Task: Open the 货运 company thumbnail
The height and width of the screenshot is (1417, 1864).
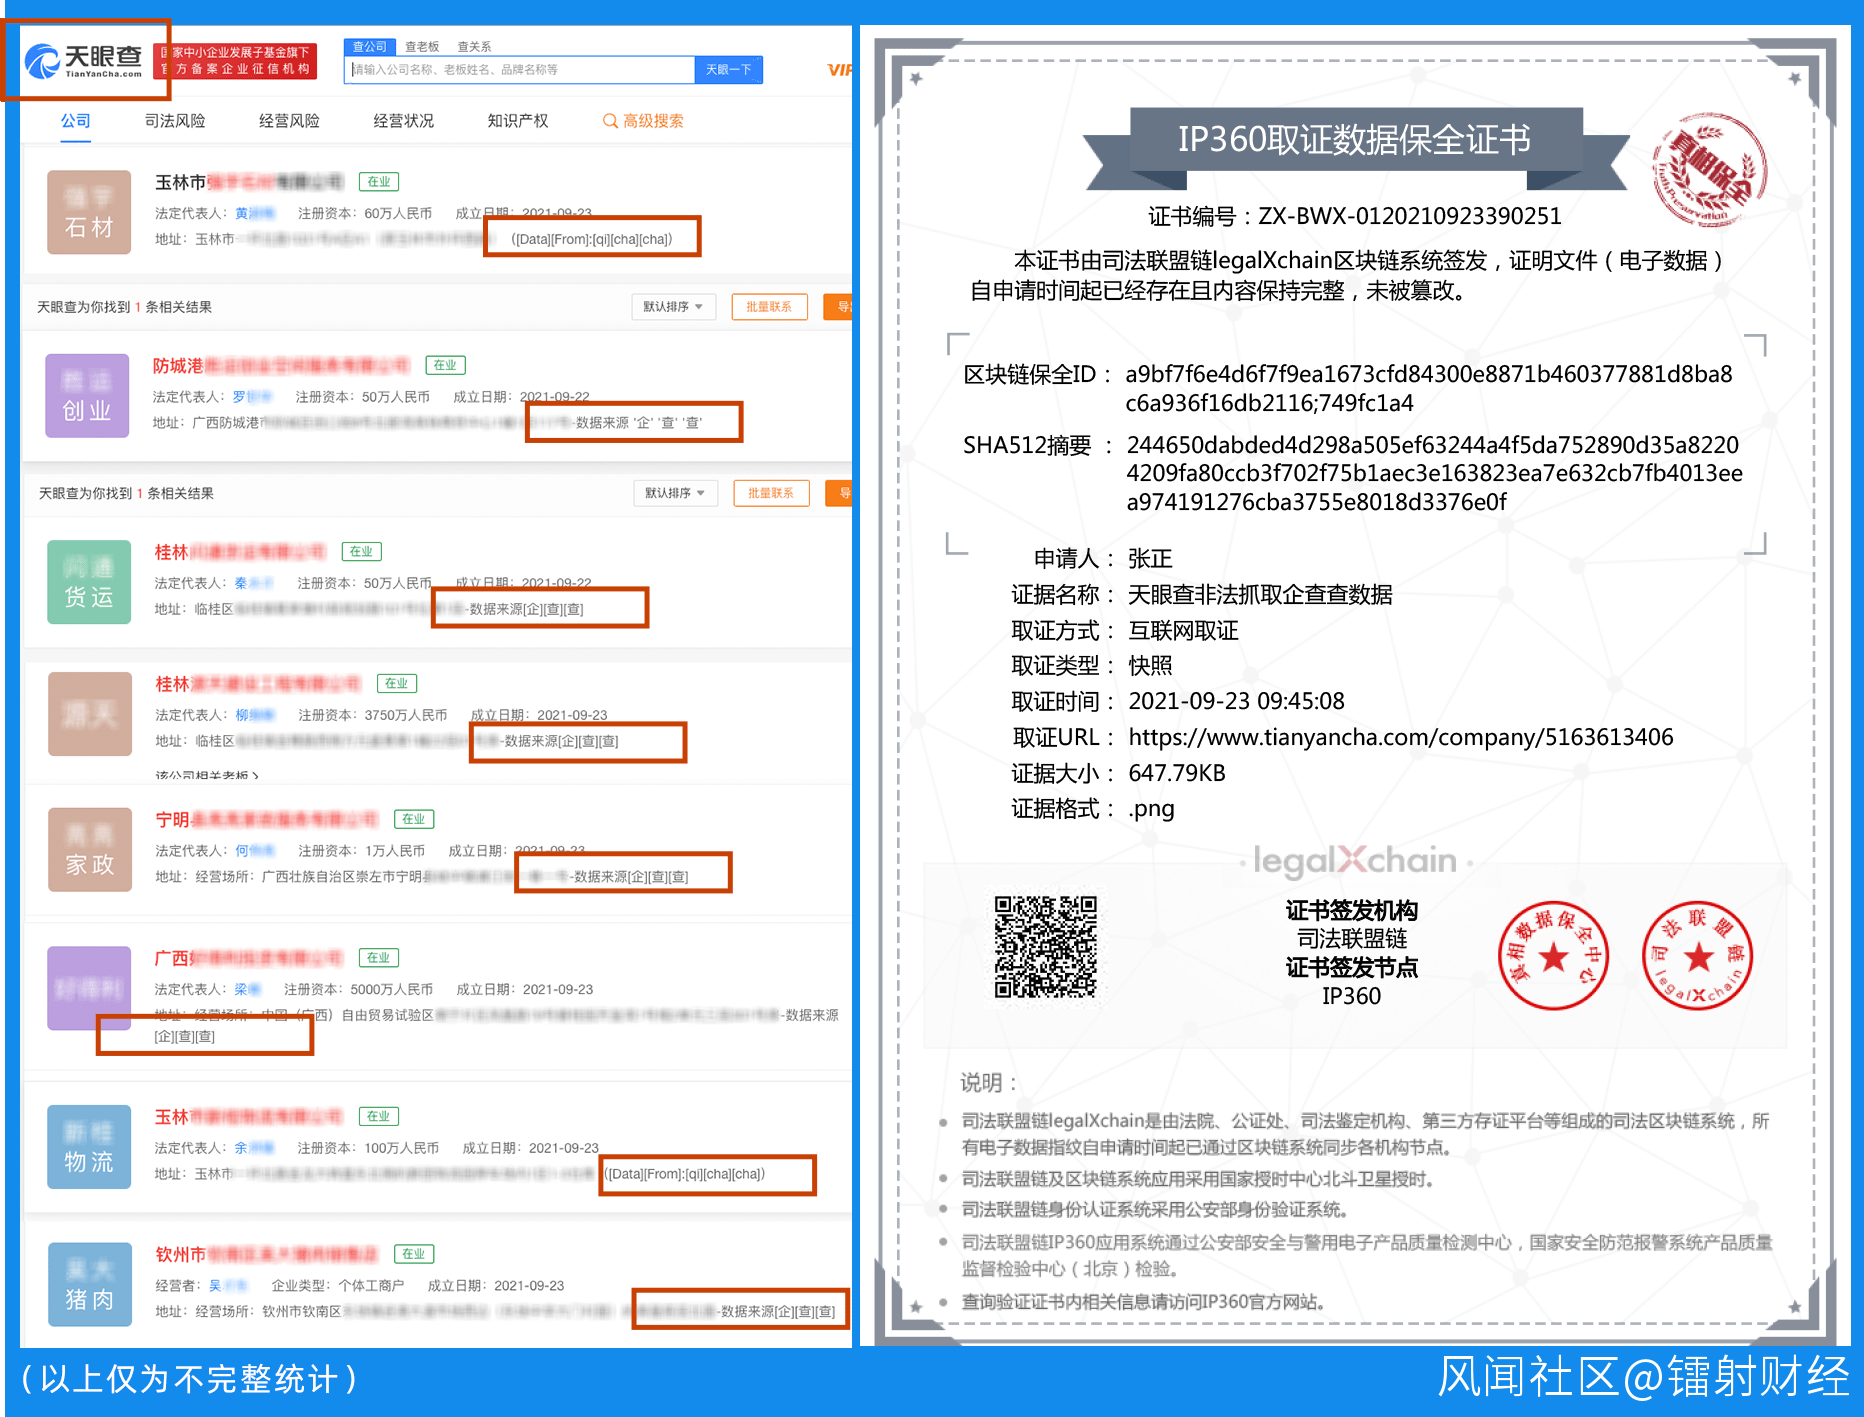Action: pyautogui.click(x=89, y=582)
